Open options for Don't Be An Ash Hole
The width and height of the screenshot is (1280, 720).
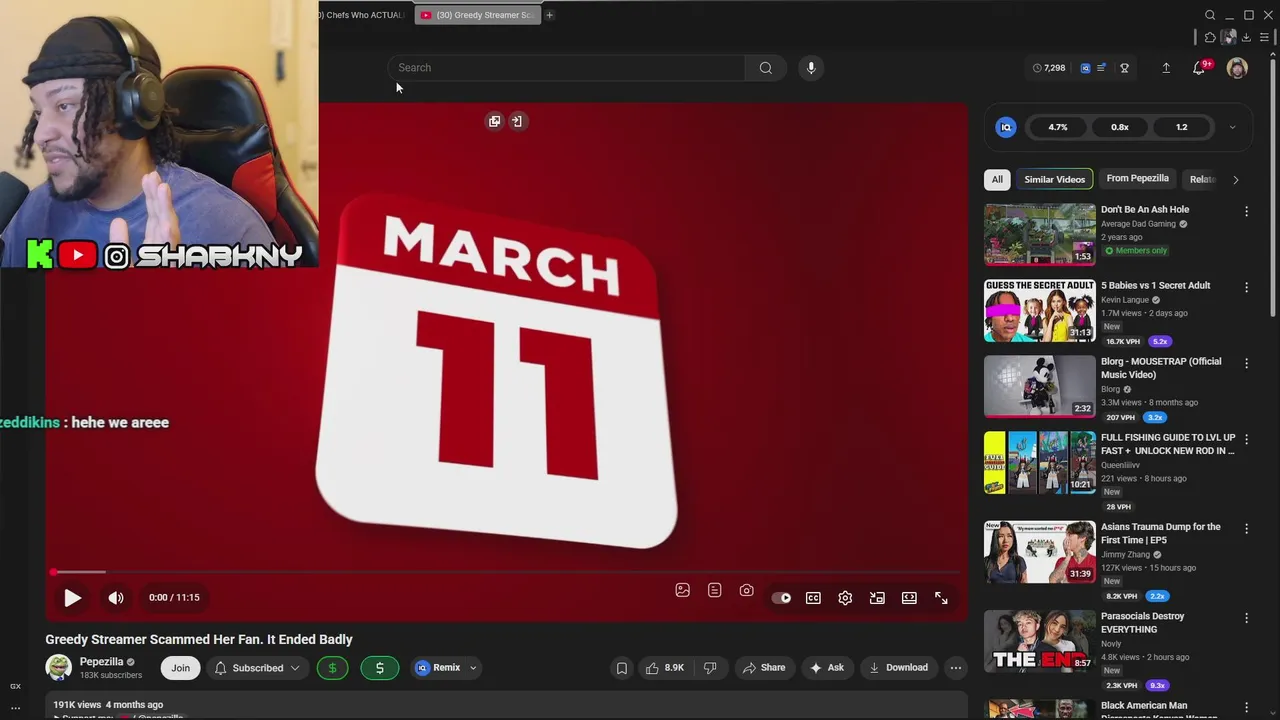click(x=1246, y=212)
